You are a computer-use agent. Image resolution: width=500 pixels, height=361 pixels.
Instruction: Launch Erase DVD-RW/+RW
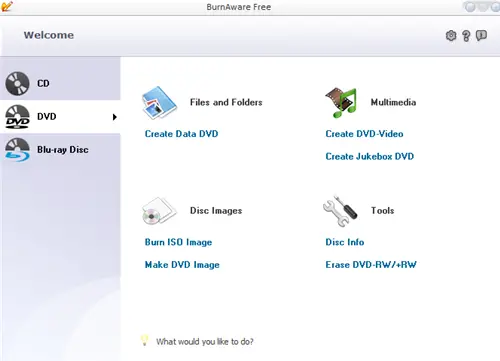pyautogui.click(x=371, y=265)
